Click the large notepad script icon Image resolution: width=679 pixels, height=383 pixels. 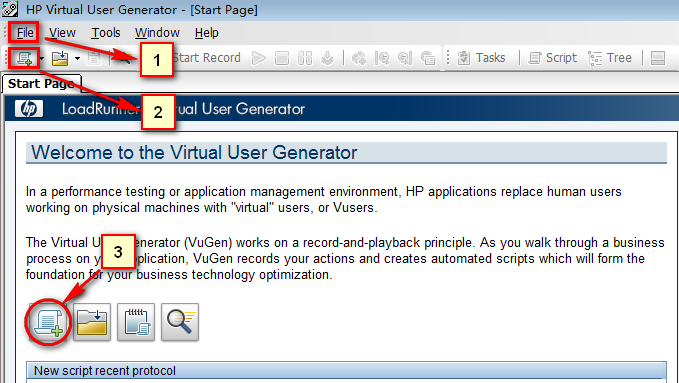pyautogui.click(x=136, y=322)
